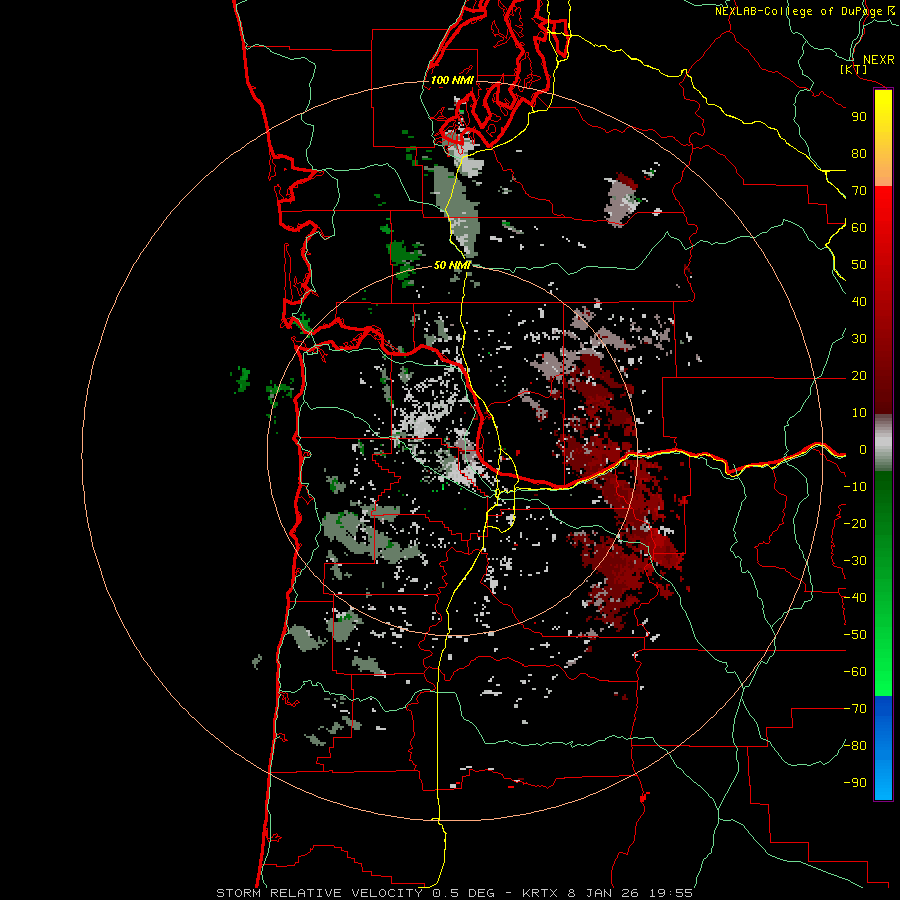Click the 0 value on the velocity scale
This screenshot has height=900, width=900.
(863, 449)
